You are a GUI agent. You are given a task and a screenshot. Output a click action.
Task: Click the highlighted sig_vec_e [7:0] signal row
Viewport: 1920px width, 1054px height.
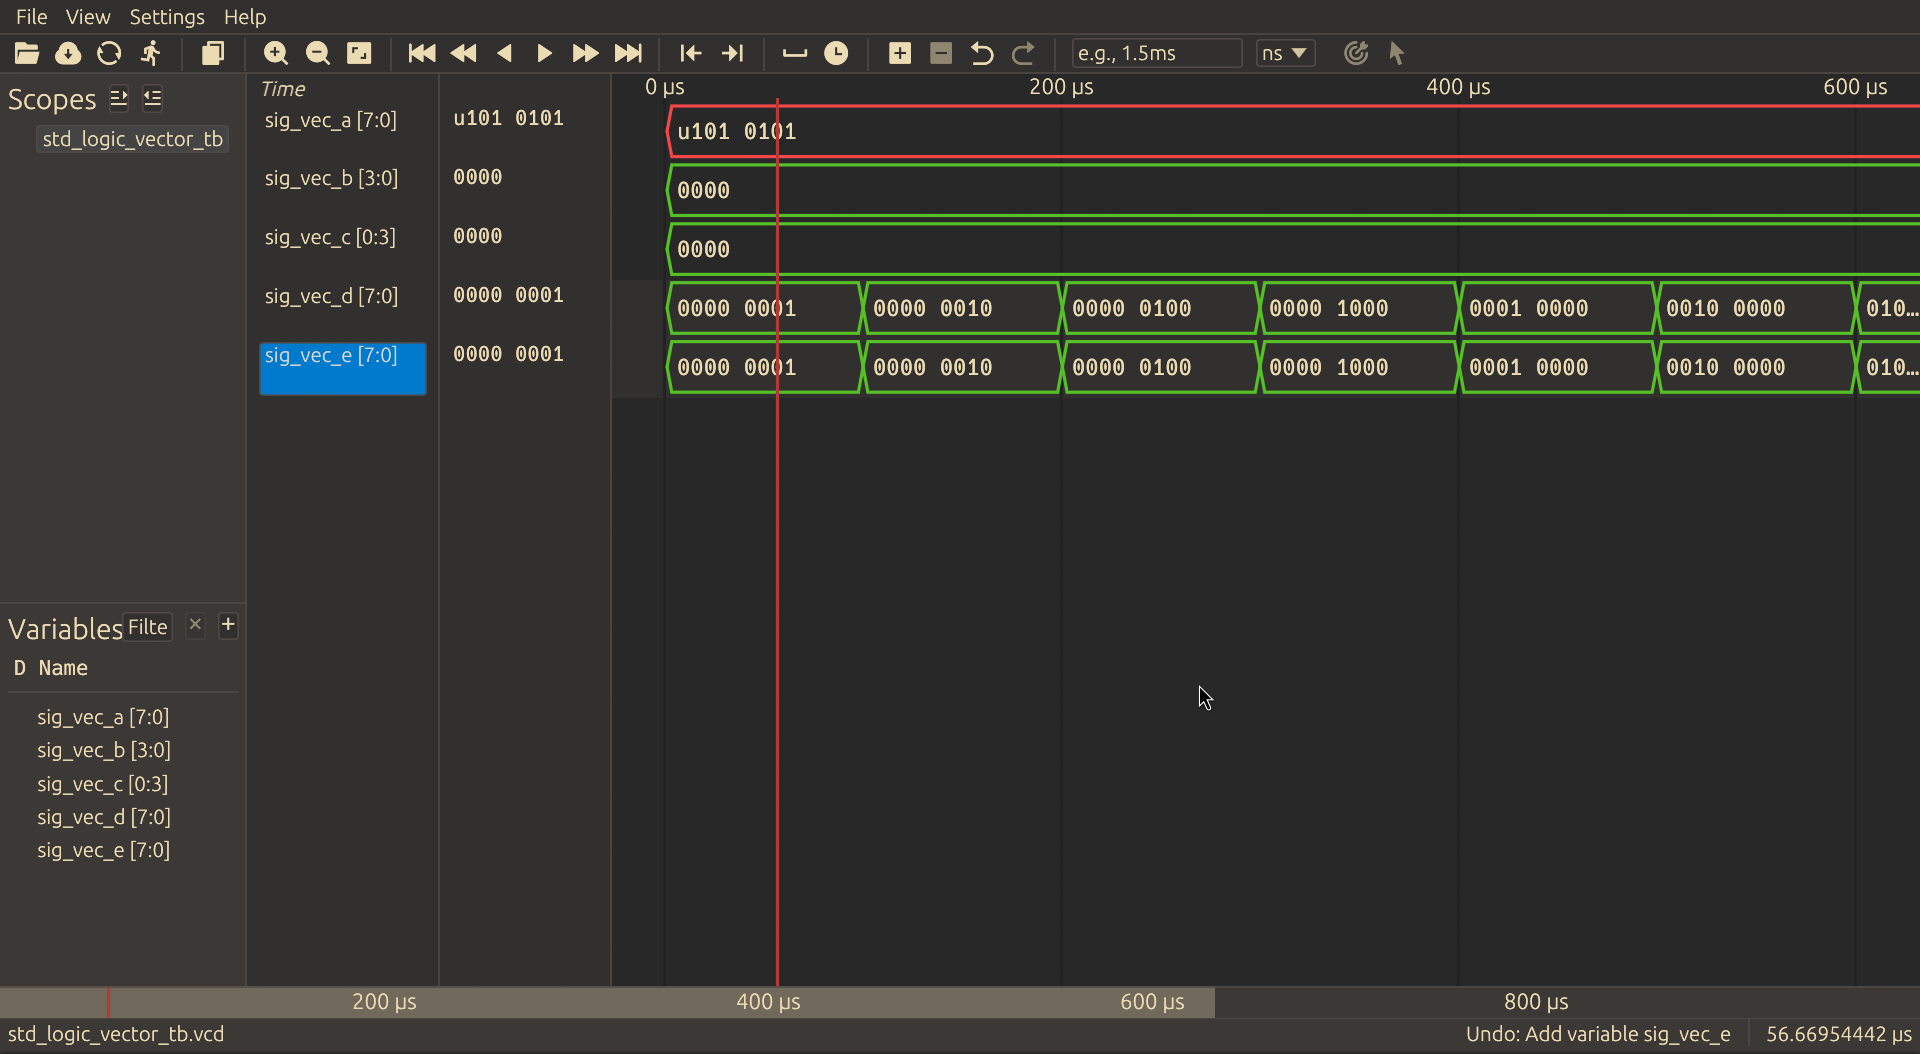click(x=343, y=368)
